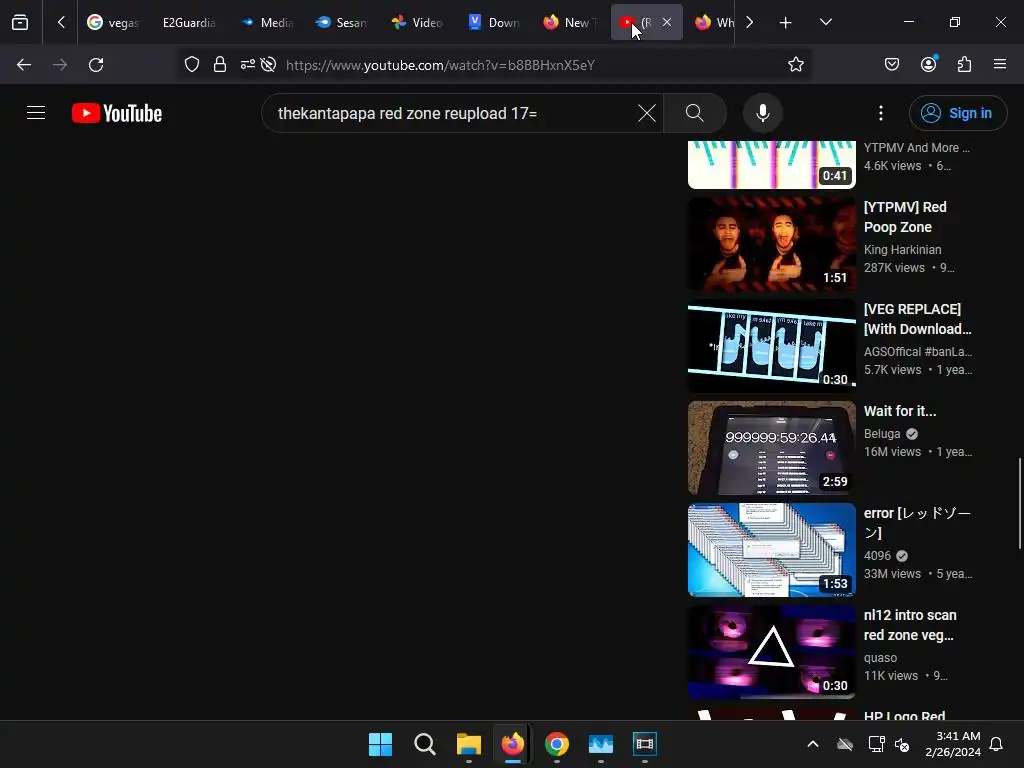Screen dimensions: 1024x768
Task: Open King Harkinian channel name
Action: [x=903, y=250]
